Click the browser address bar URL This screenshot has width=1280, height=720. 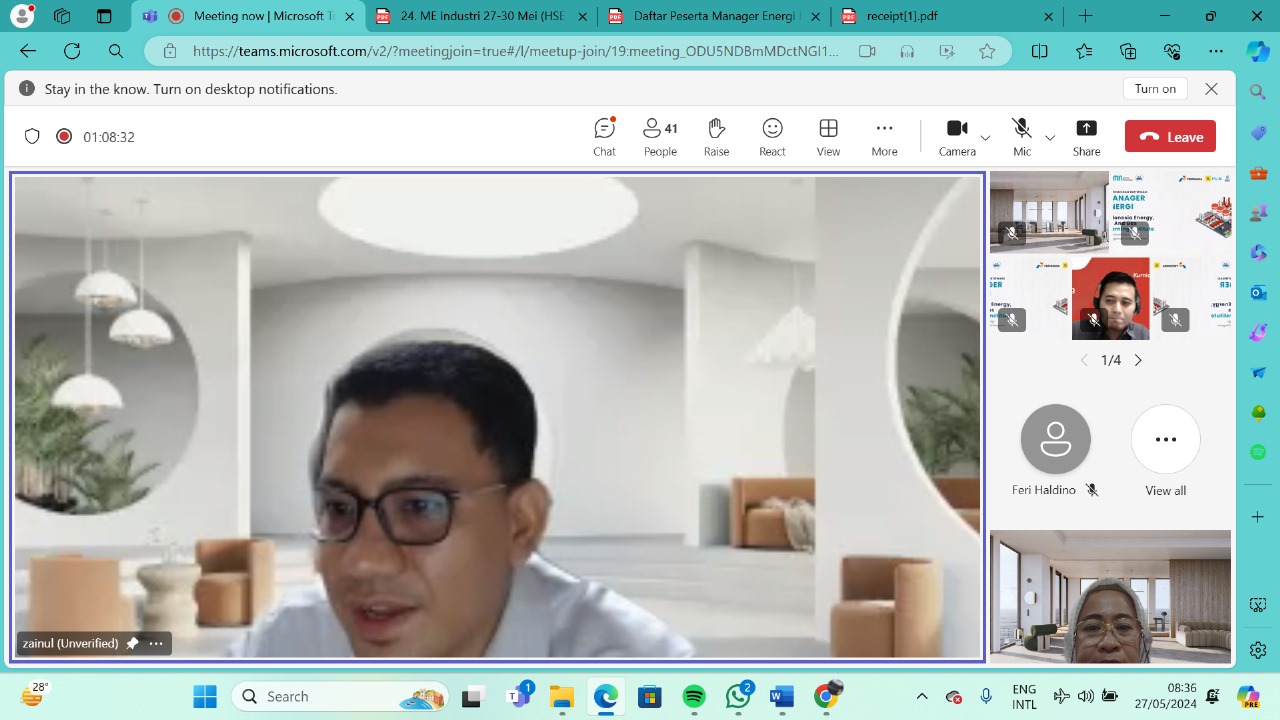pos(515,51)
